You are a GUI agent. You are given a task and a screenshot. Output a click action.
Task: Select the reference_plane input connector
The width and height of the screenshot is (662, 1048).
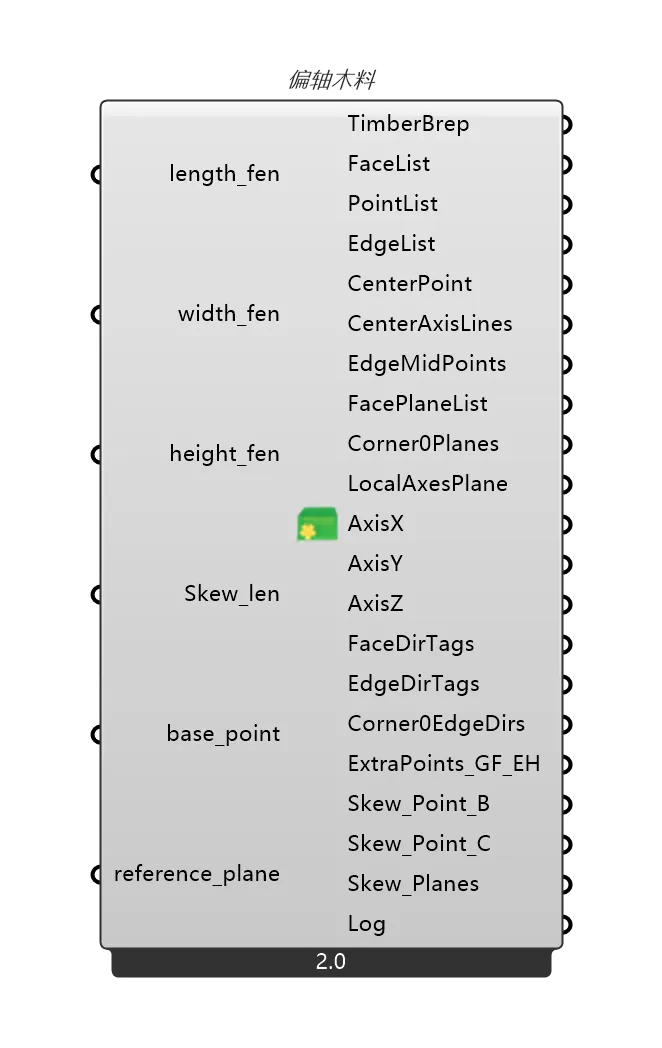pos(97,873)
